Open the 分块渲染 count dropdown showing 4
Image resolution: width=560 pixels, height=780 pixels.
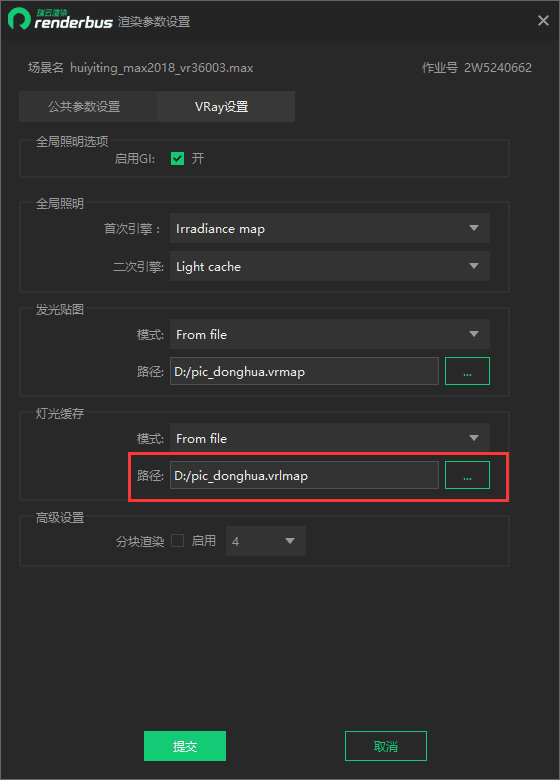pos(266,541)
